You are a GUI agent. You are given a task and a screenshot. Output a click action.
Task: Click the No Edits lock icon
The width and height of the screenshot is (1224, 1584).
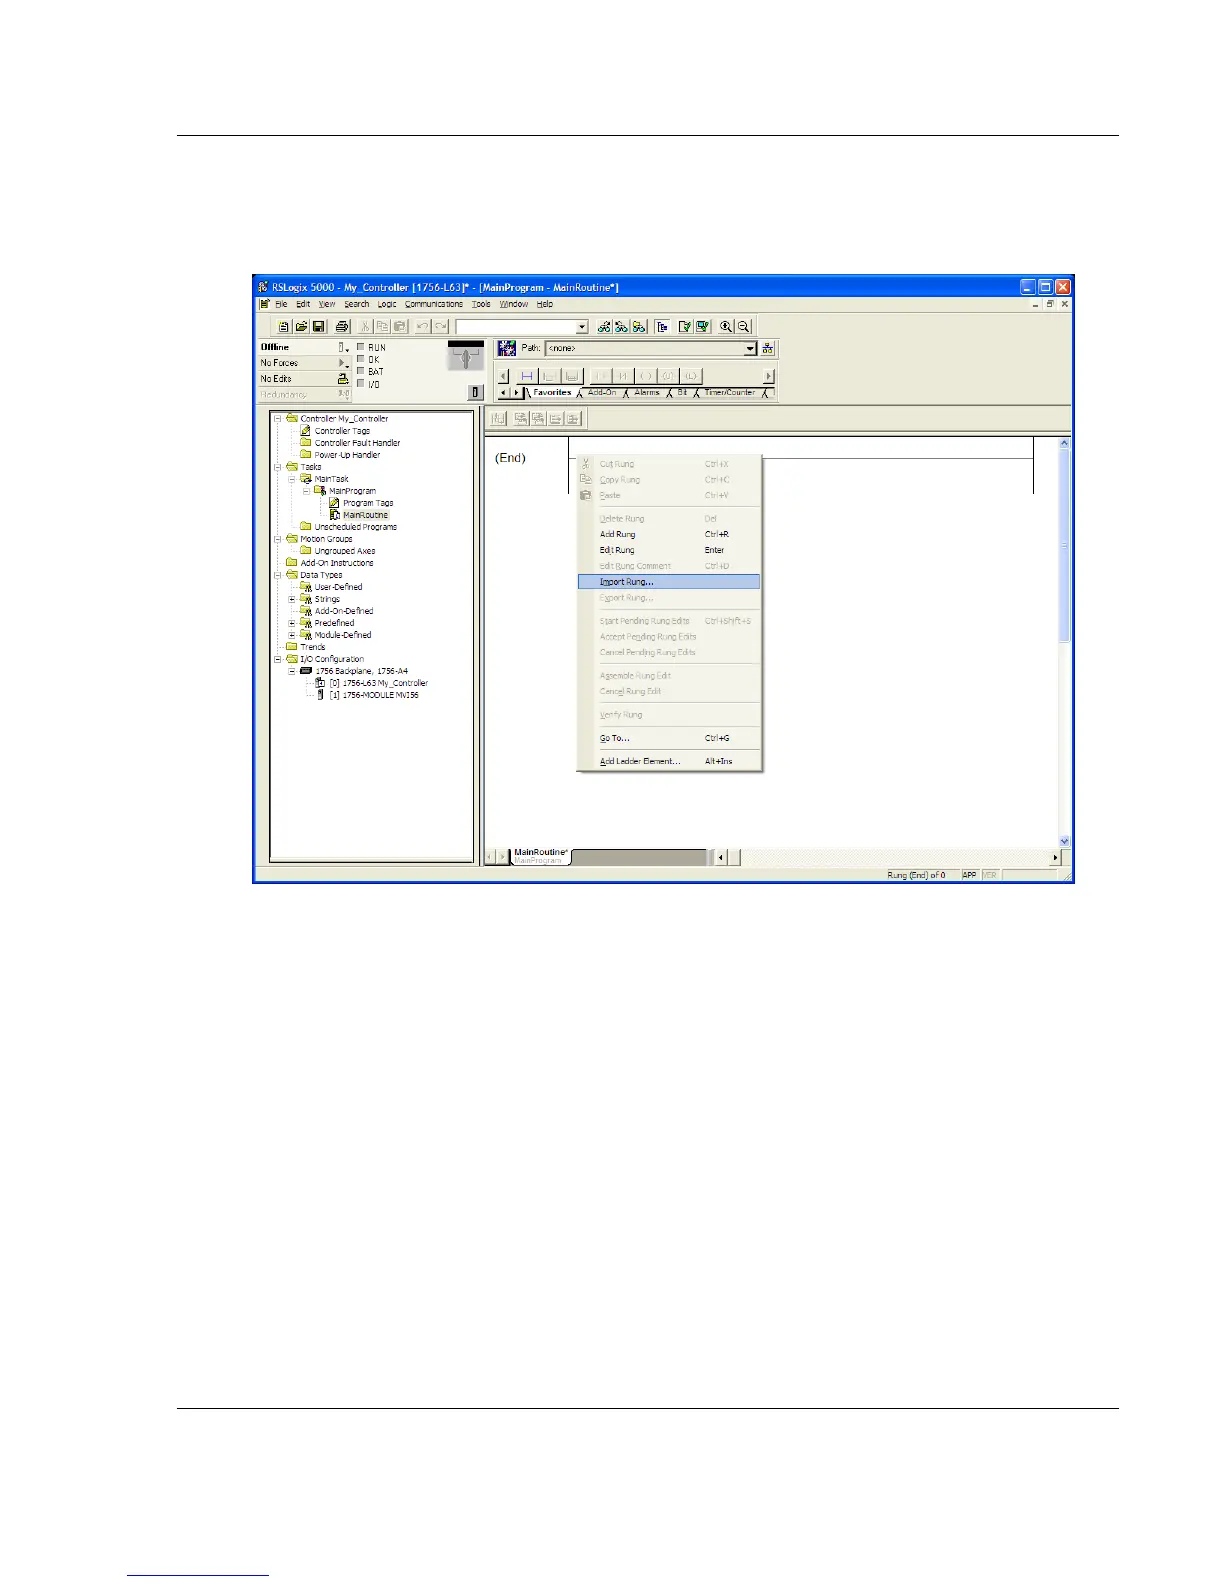(343, 379)
